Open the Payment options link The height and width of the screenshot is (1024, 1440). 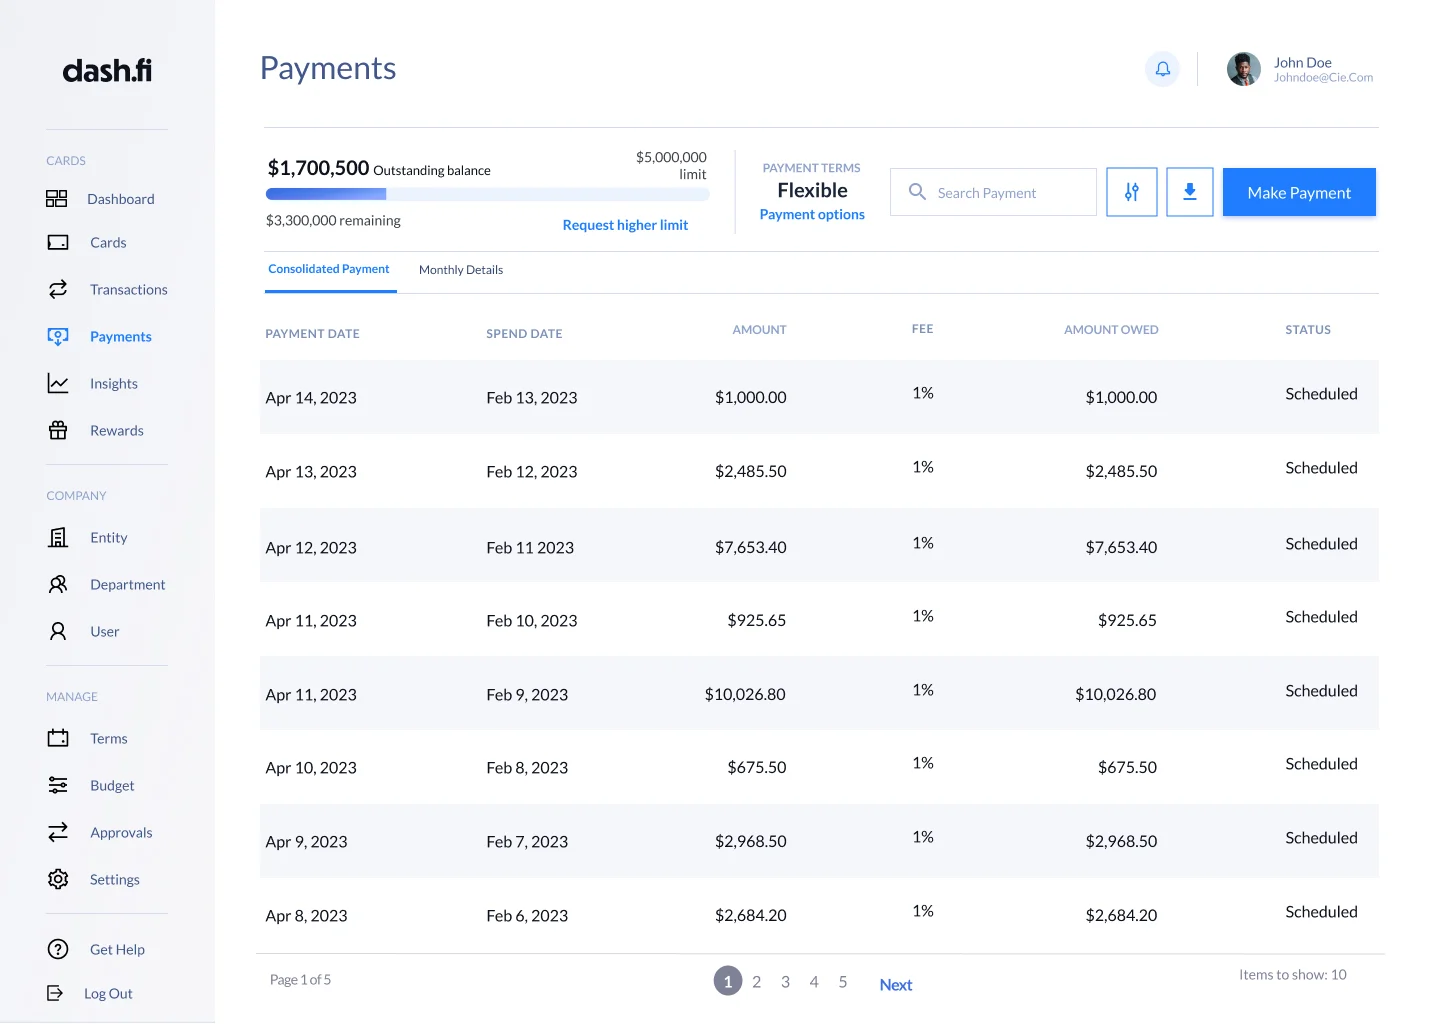point(812,215)
